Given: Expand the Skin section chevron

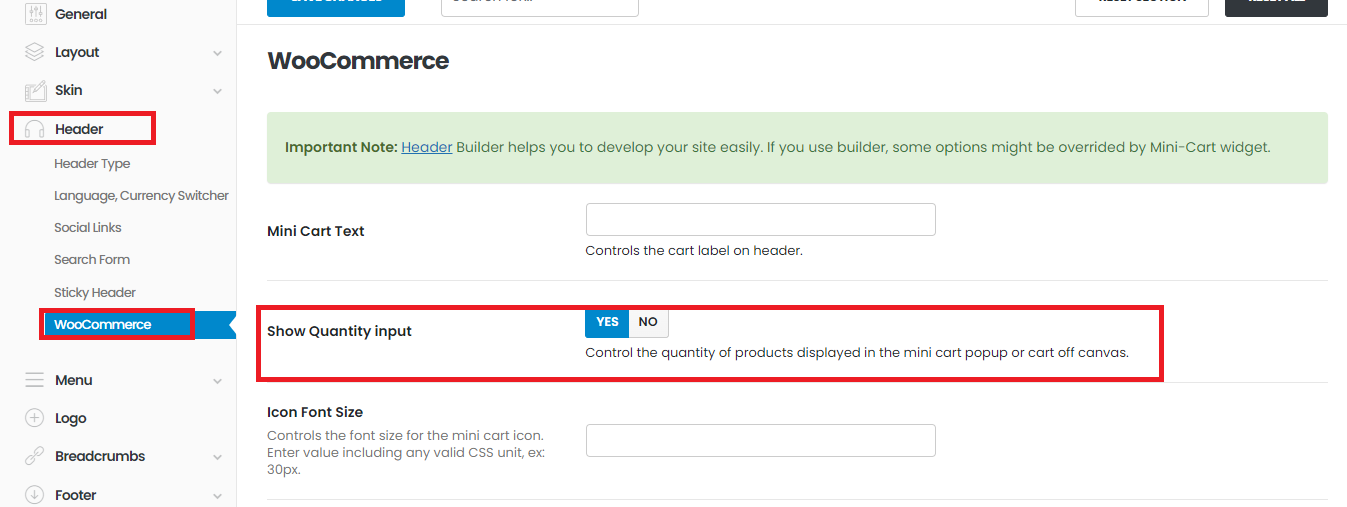Looking at the screenshot, I should tap(217, 91).
